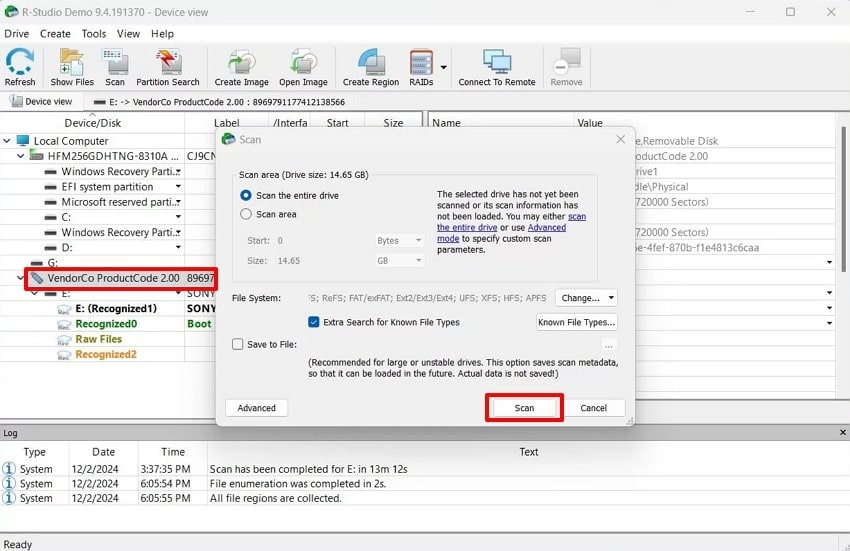Close the Scan dialog
The height and width of the screenshot is (551, 850).
click(621, 139)
